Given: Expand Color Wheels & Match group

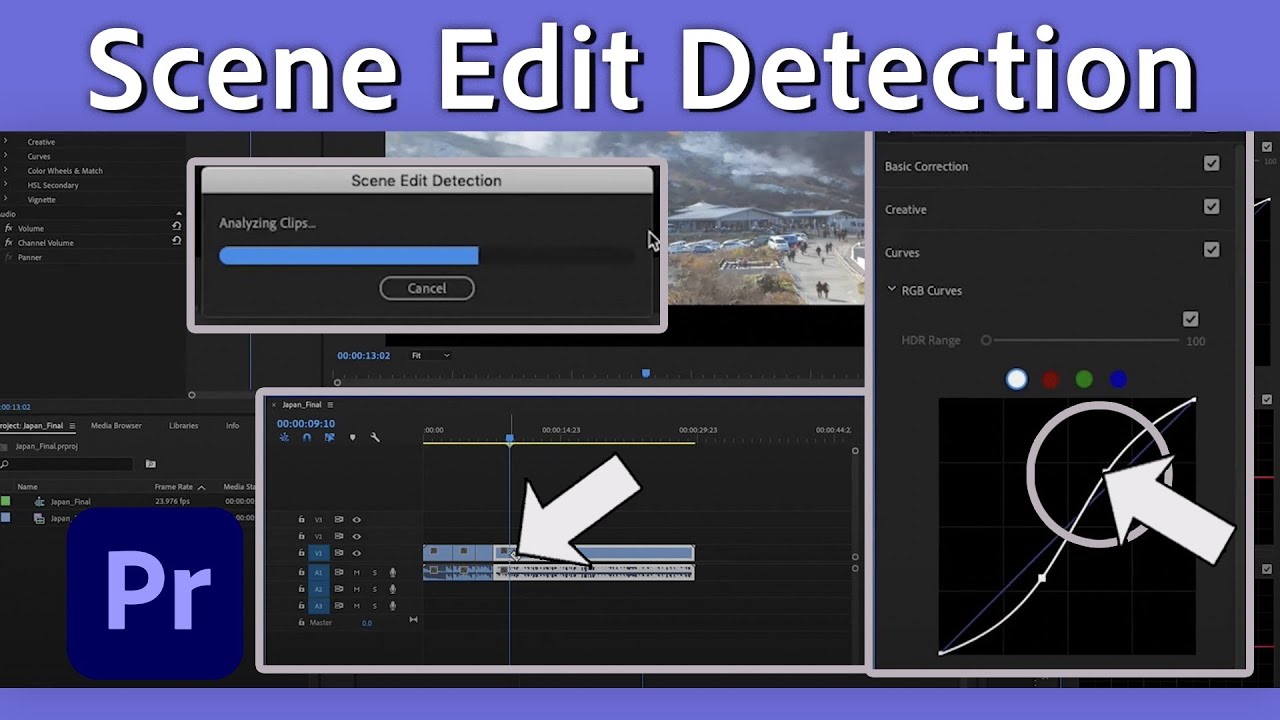Looking at the screenshot, I should tap(5, 171).
